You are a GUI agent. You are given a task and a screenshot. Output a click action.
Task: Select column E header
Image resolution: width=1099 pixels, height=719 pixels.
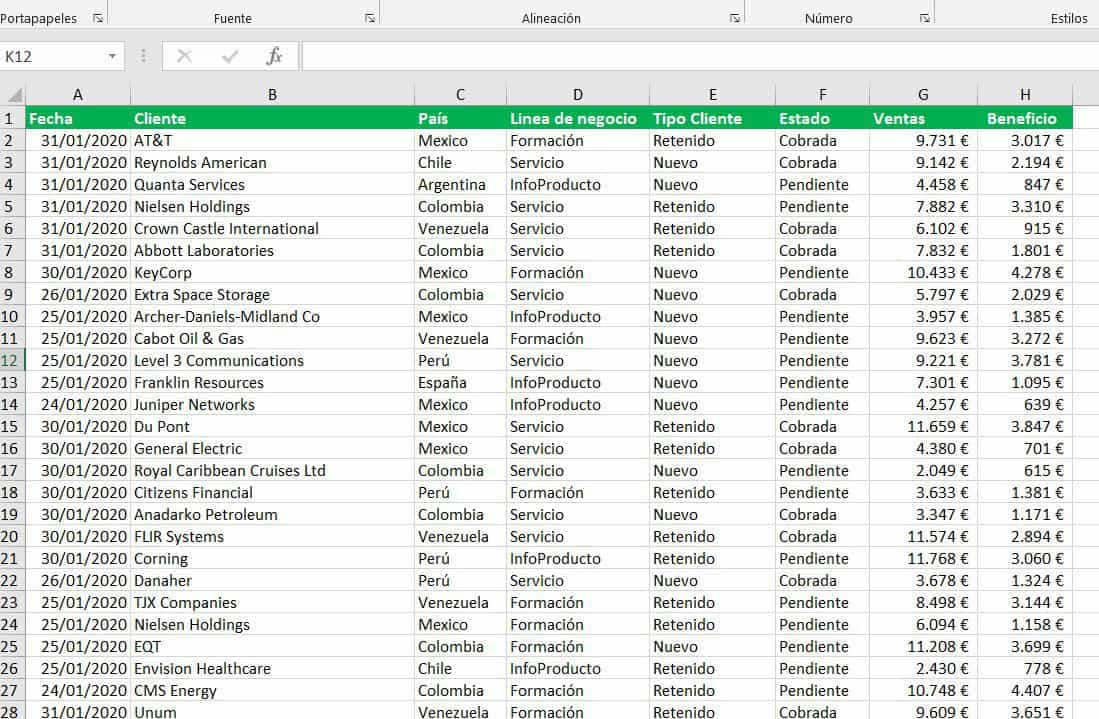coord(713,94)
